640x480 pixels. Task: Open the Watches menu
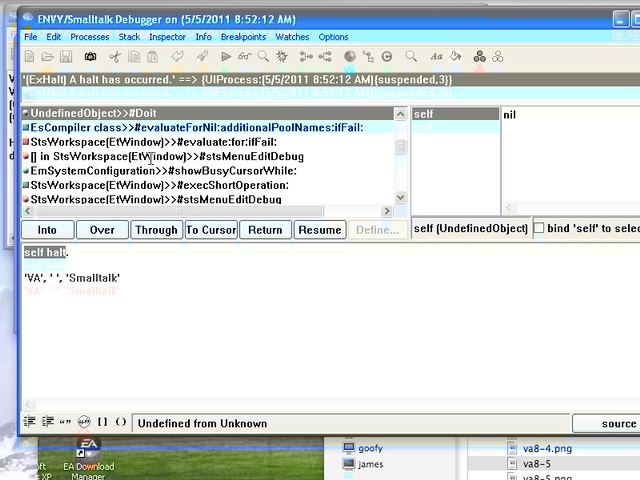pos(292,37)
